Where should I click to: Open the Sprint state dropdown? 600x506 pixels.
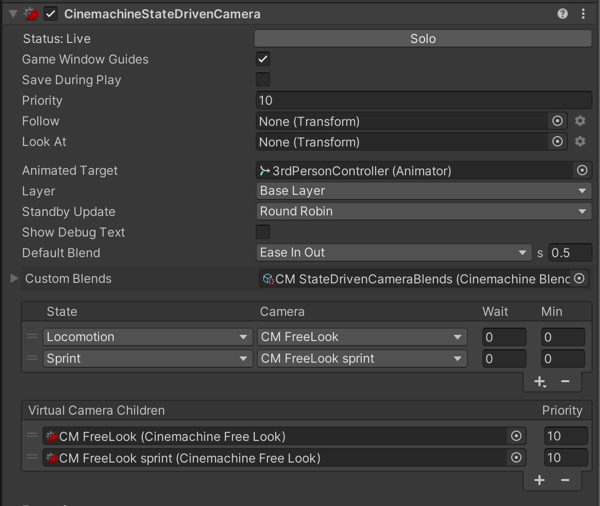[147, 358]
